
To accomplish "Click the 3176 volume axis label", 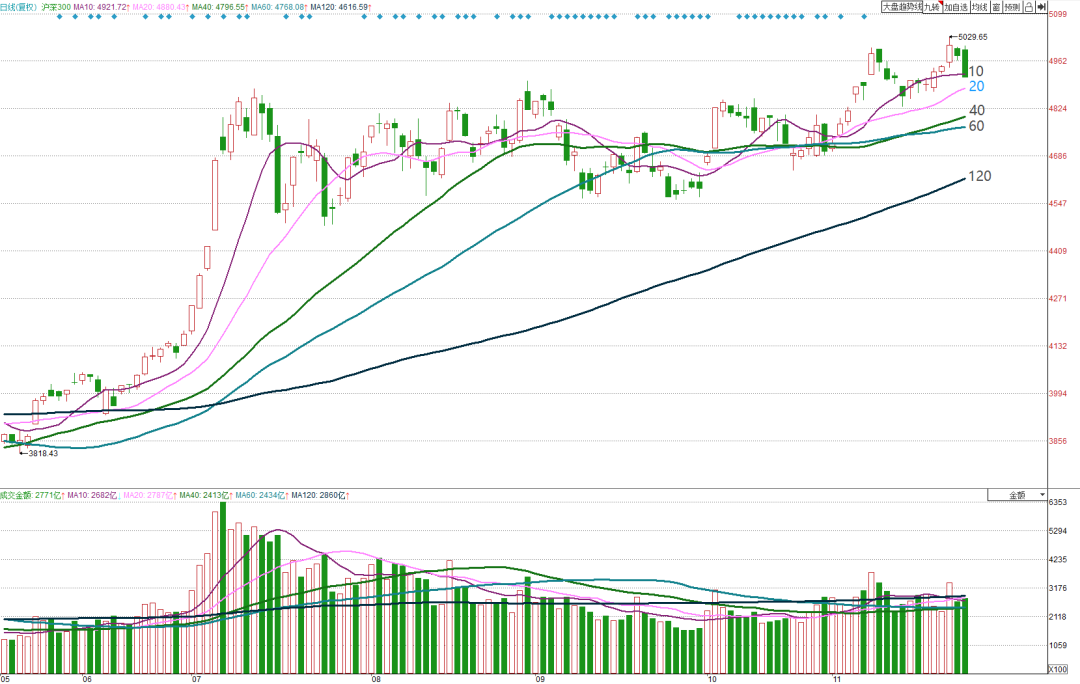I will pos(1057,588).
